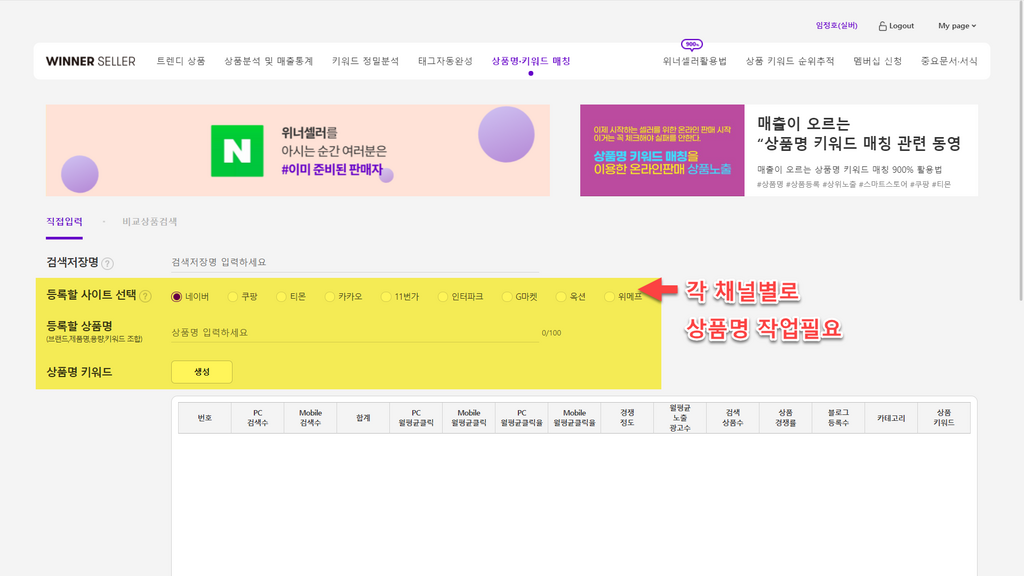Open the 멤버십 신청 menu
Screen dimensions: 1024x576
[x=877, y=61]
